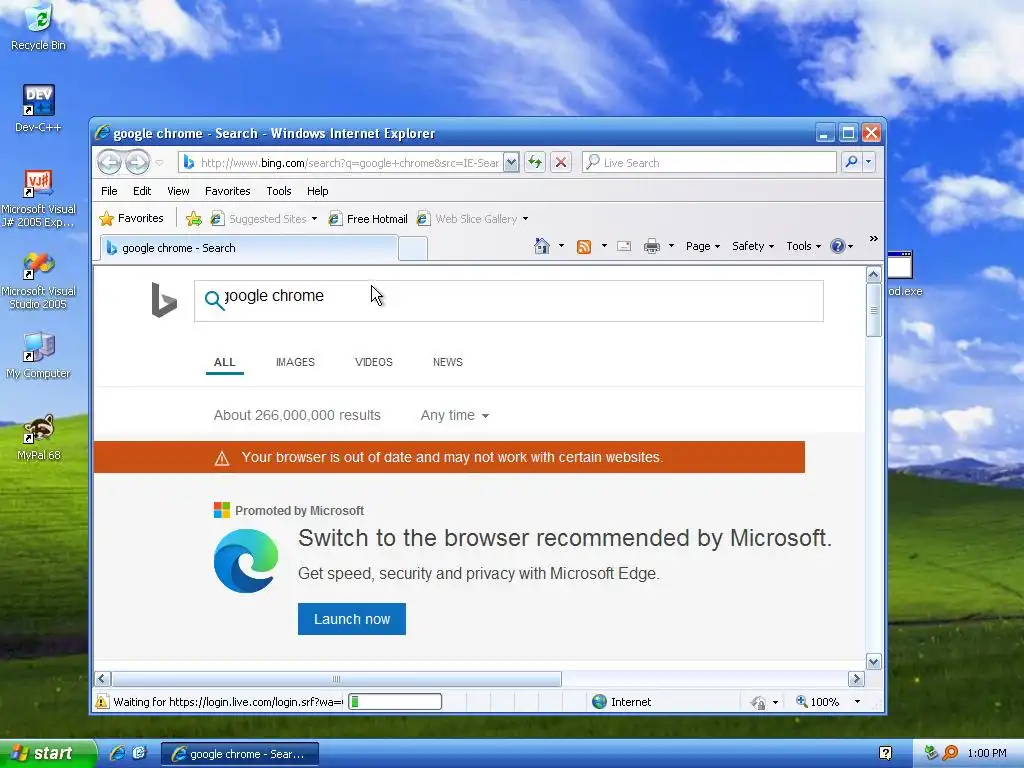The width and height of the screenshot is (1024, 768).
Task: Open the Safety command menu
Action: [752, 246]
